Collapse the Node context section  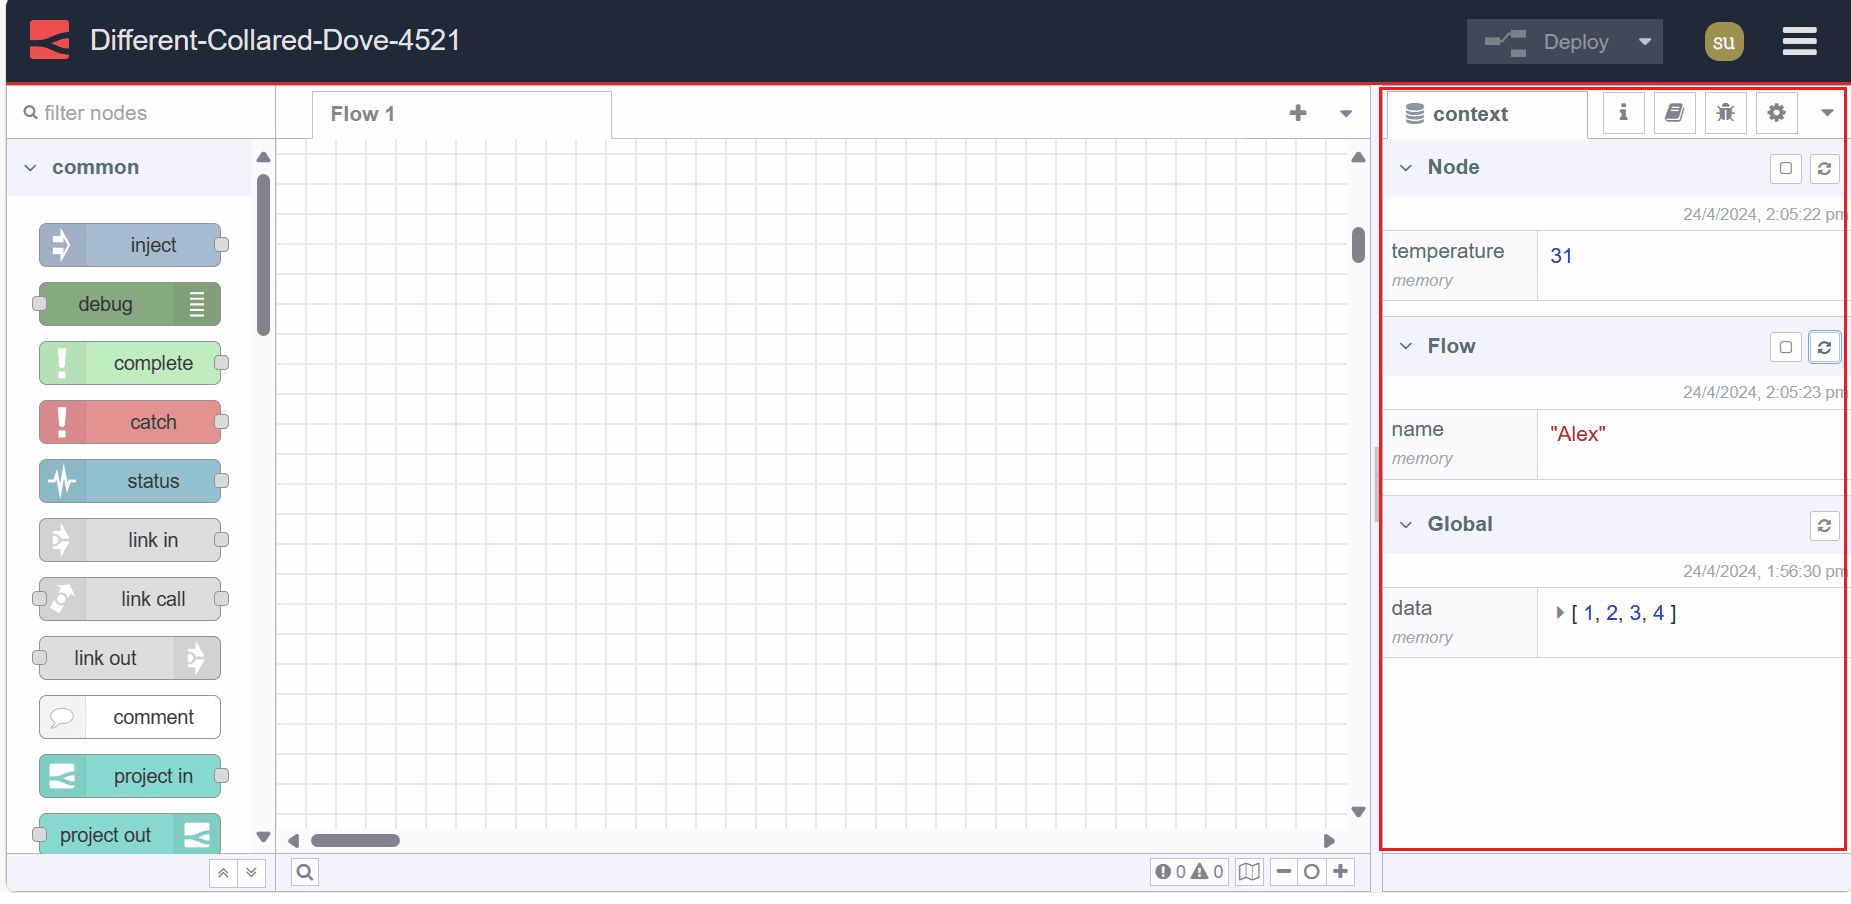click(1406, 167)
